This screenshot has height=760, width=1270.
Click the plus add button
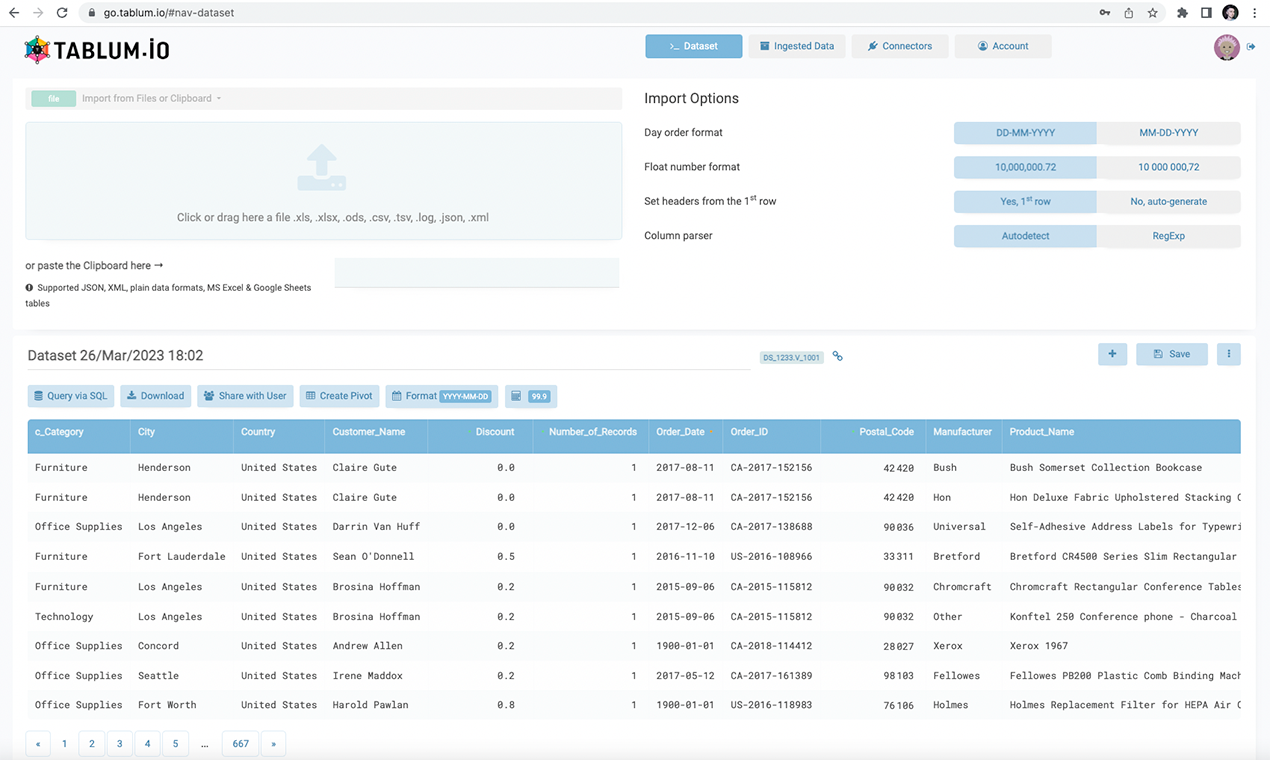[1112, 354]
